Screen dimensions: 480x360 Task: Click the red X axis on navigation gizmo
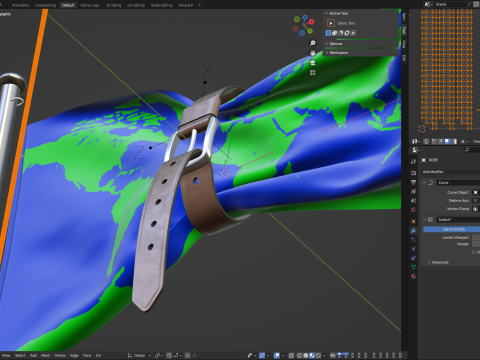coord(311,22)
